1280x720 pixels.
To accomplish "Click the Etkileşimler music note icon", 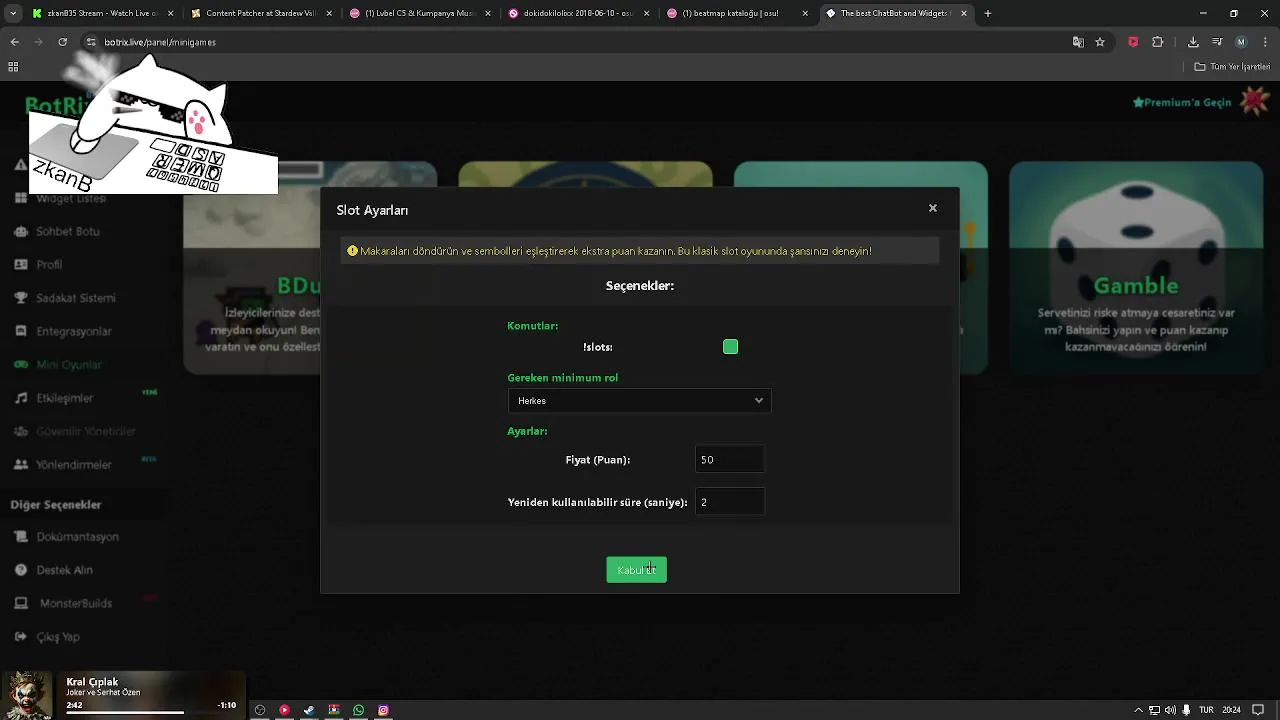I will (x=21, y=398).
